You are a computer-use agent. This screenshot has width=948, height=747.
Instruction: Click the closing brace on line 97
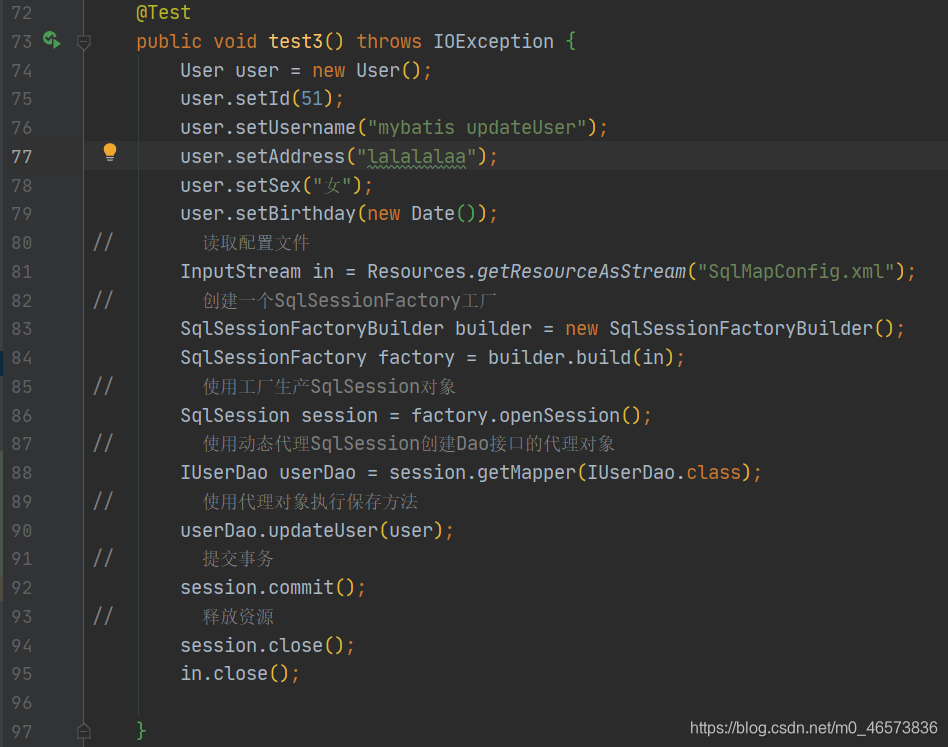[141, 731]
